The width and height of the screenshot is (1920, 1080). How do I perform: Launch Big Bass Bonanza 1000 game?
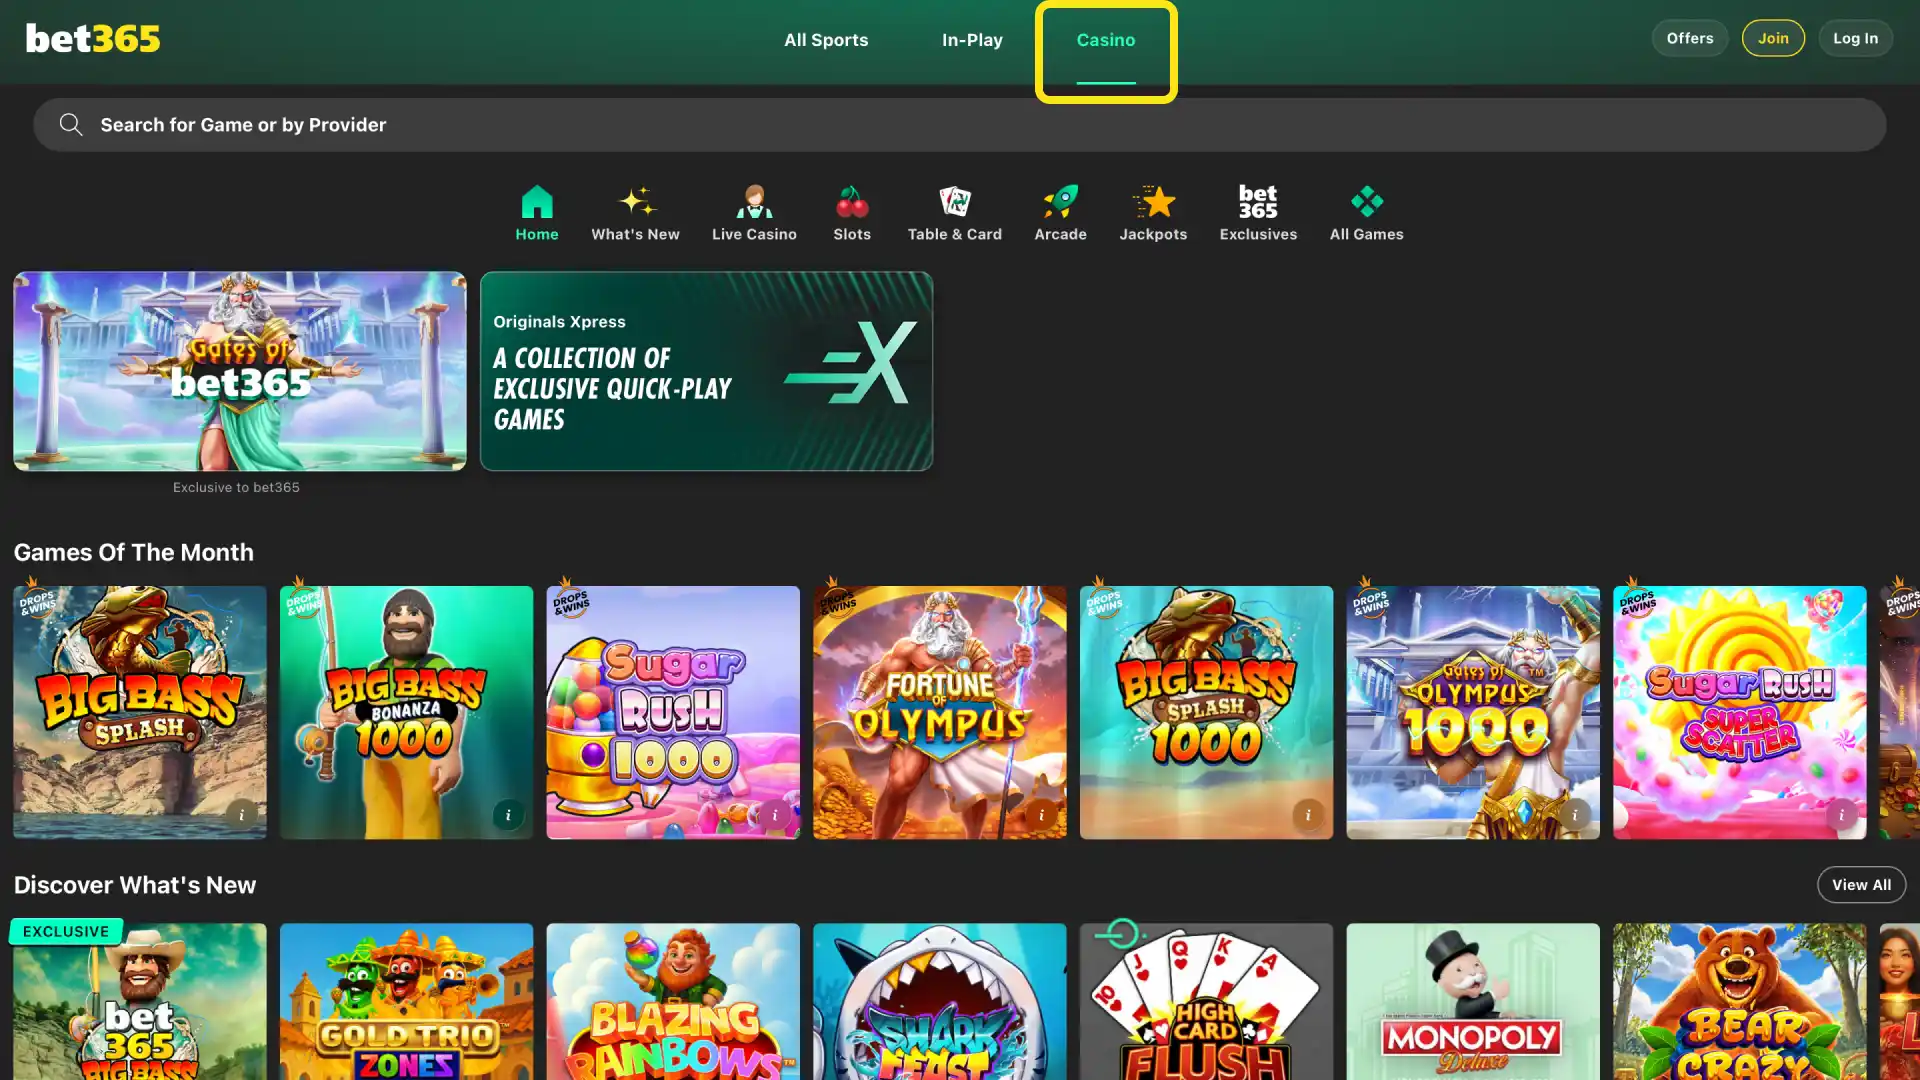click(406, 712)
